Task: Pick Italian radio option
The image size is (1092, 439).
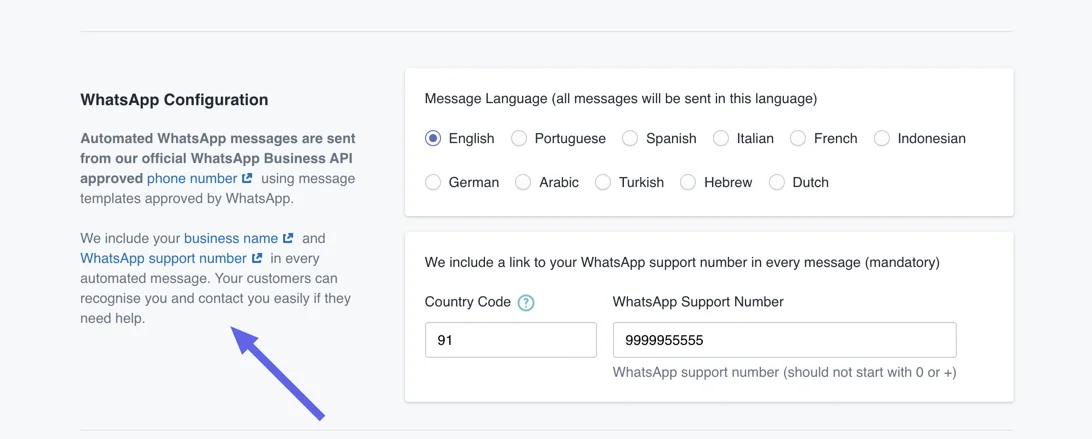Action: [x=721, y=138]
